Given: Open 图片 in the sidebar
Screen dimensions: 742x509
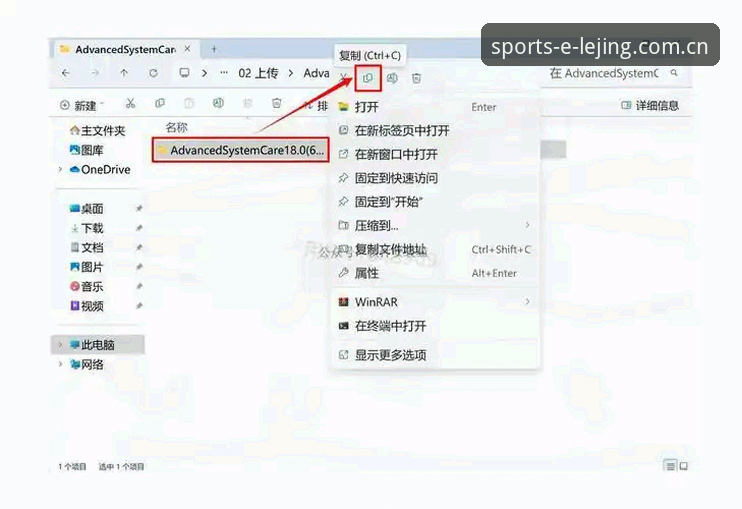Looking at the screenshot, I should coord(86,267).
